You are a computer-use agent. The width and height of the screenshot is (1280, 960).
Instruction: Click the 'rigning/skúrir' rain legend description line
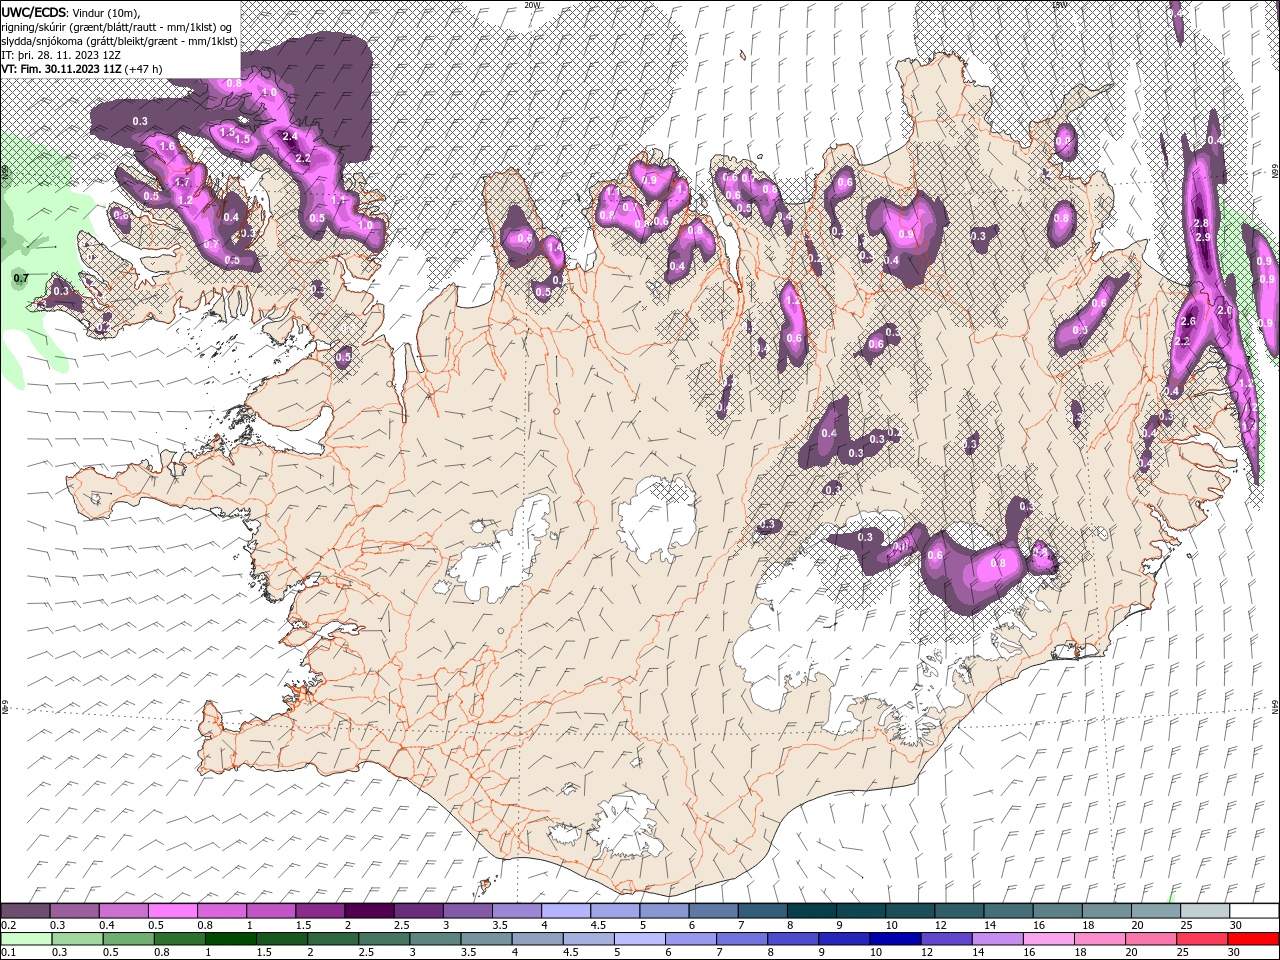click(x=116, y=26)
